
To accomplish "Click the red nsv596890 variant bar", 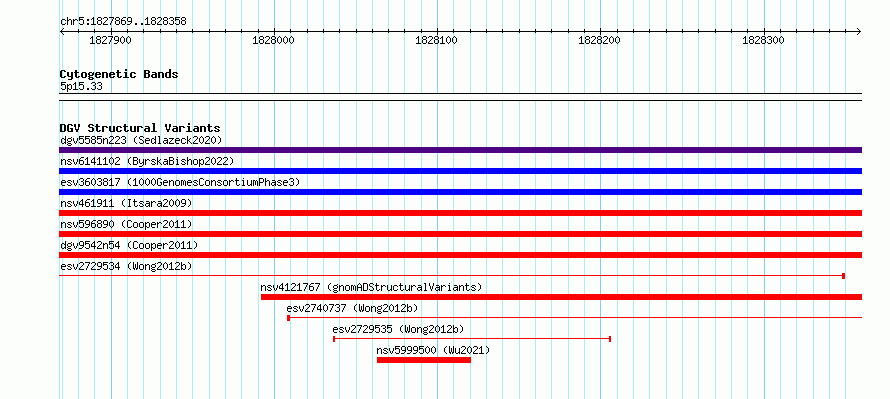I will click(x=460, y=234).
